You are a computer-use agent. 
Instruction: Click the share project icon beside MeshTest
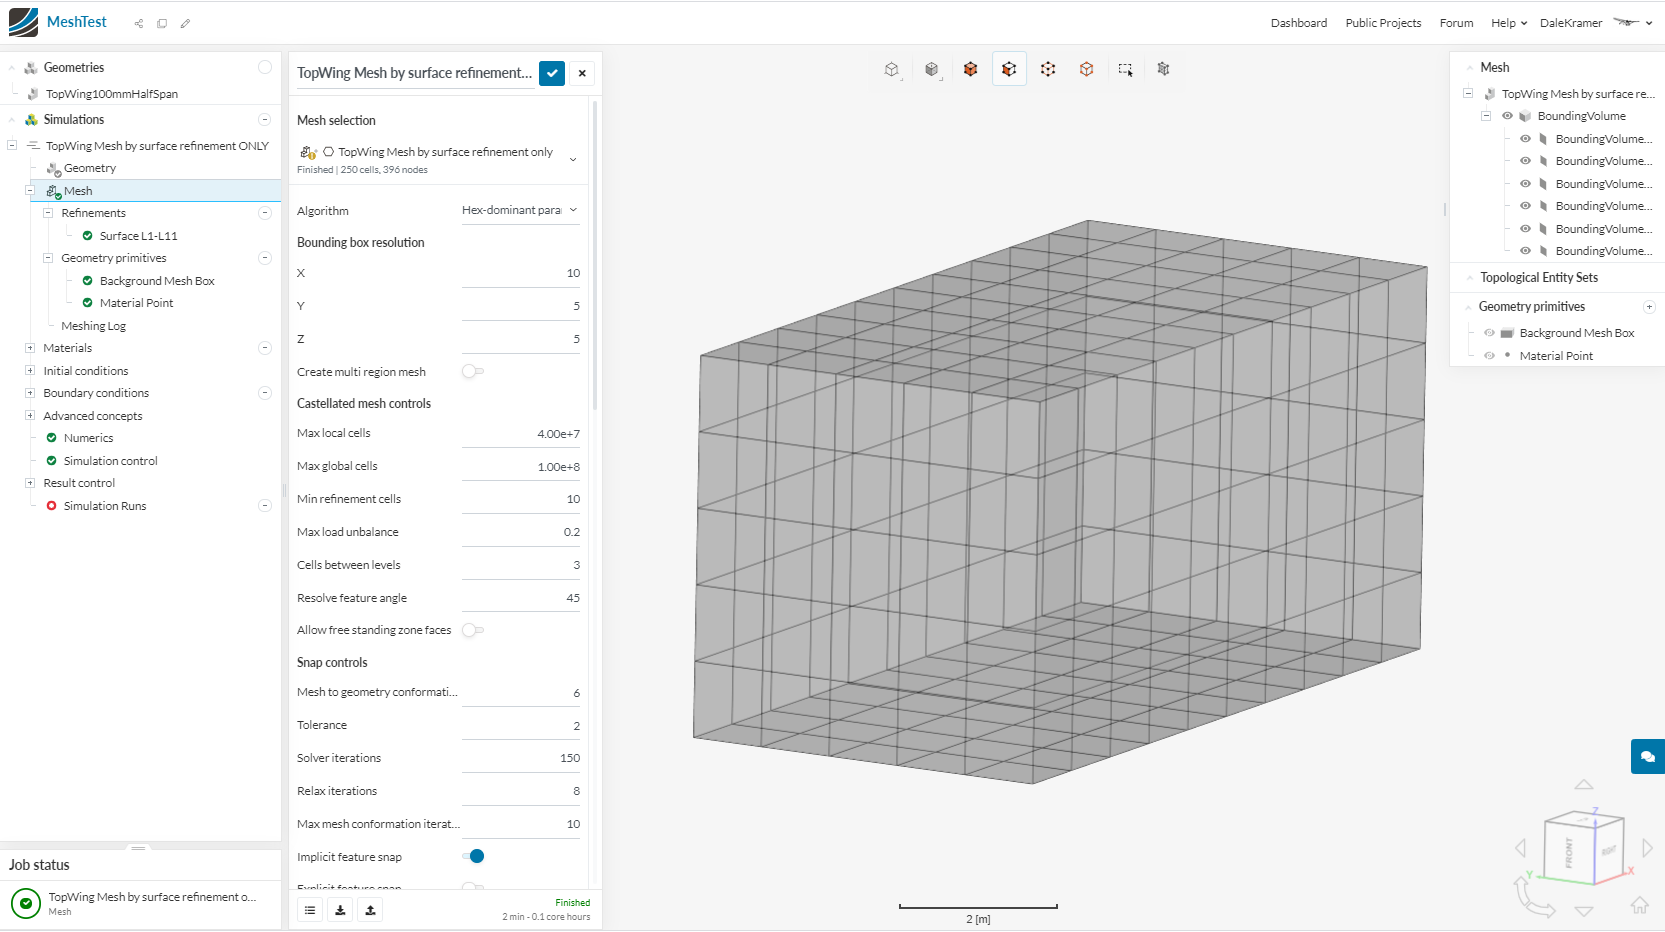click(139, 23)
